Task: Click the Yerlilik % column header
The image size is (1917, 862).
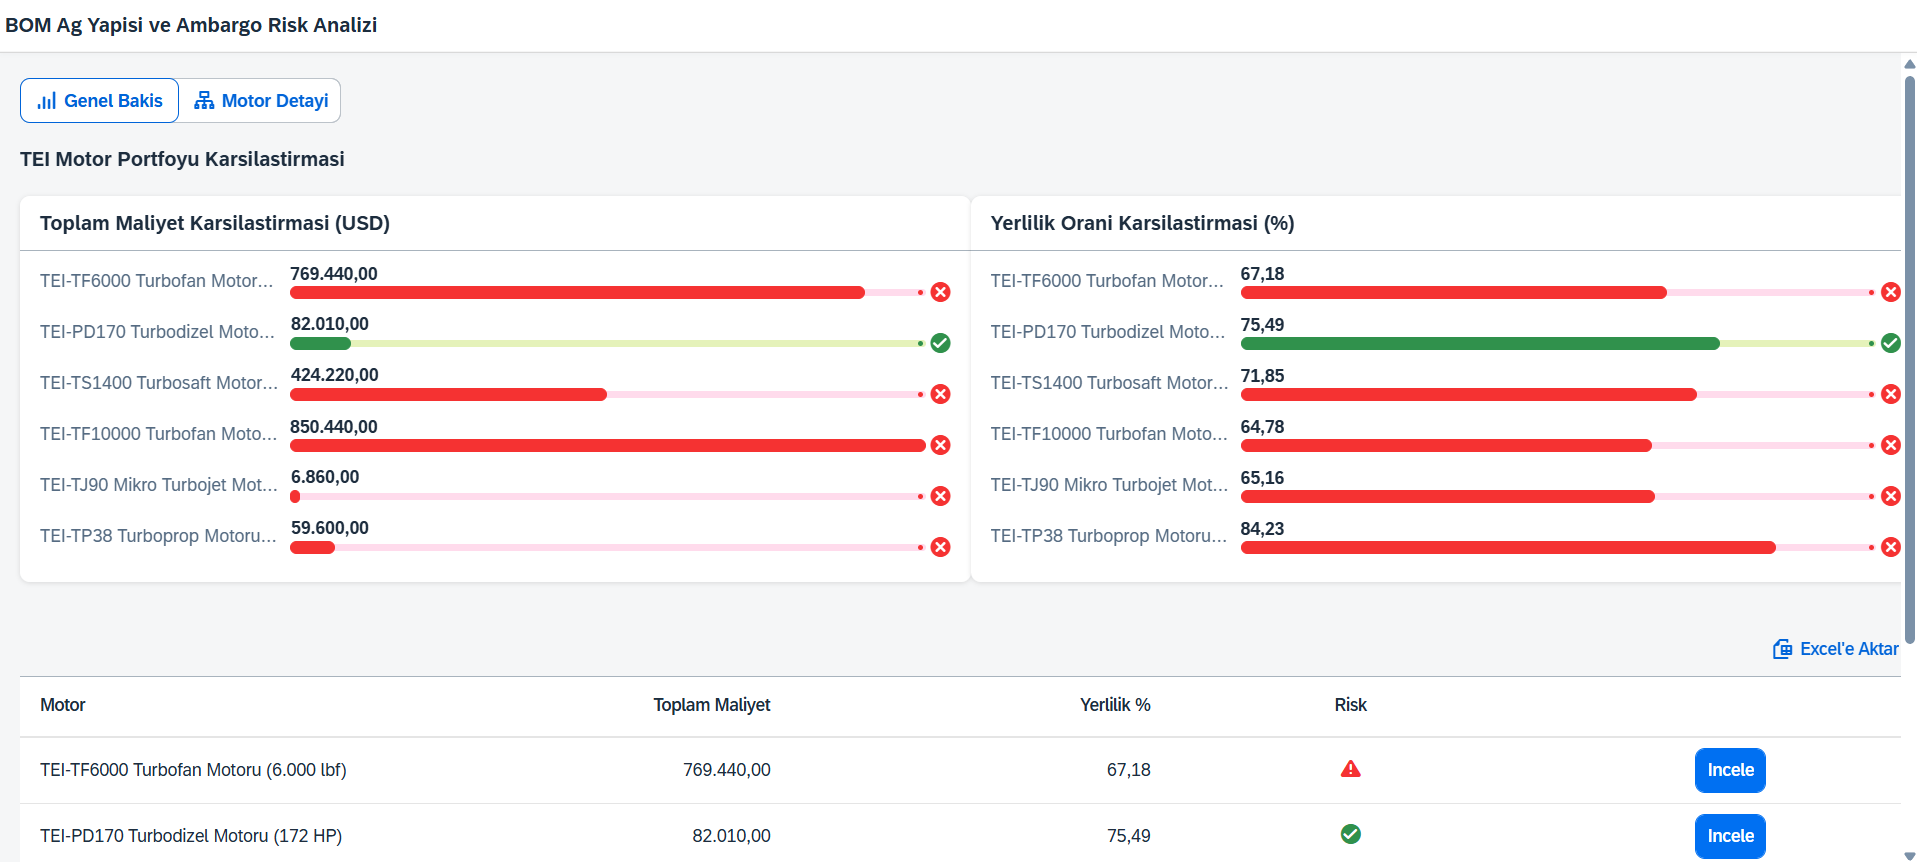Action: 1115,705
